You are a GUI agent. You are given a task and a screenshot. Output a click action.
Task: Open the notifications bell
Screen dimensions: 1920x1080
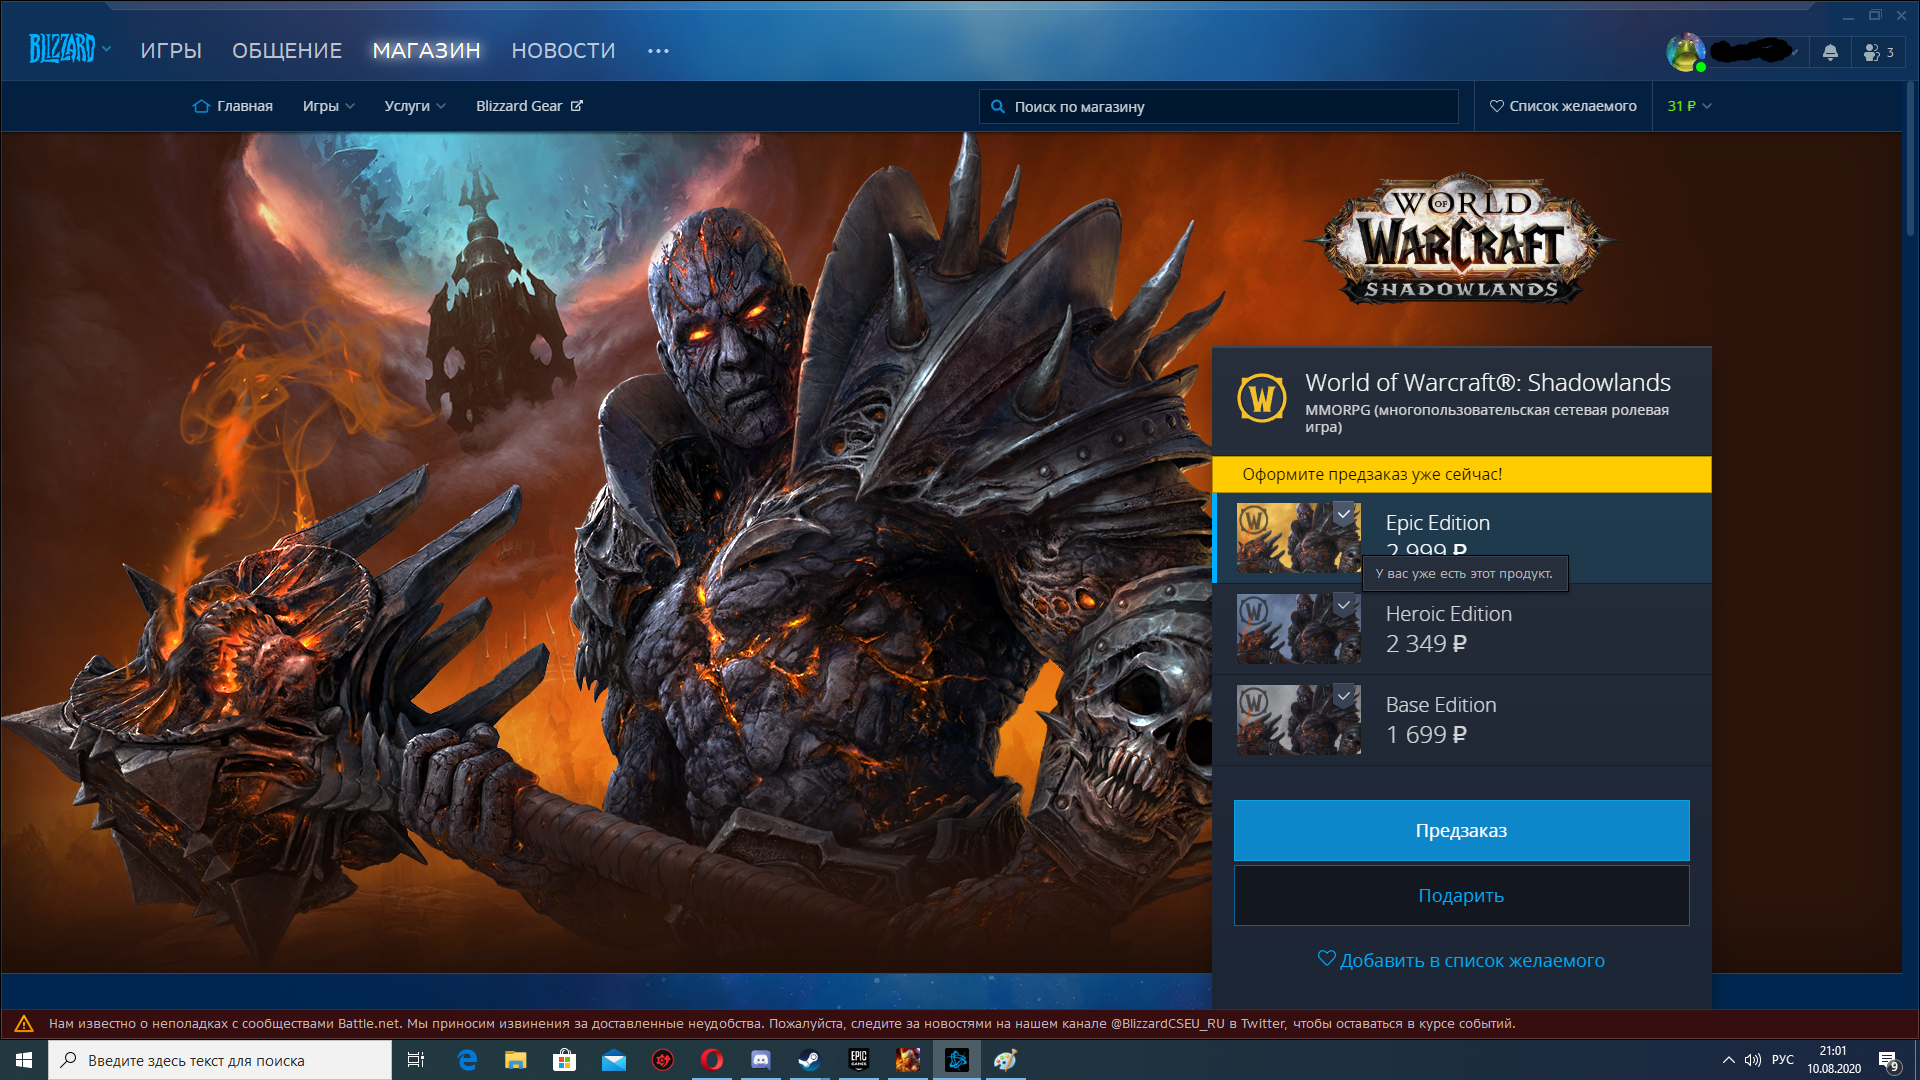(1830, 52)
